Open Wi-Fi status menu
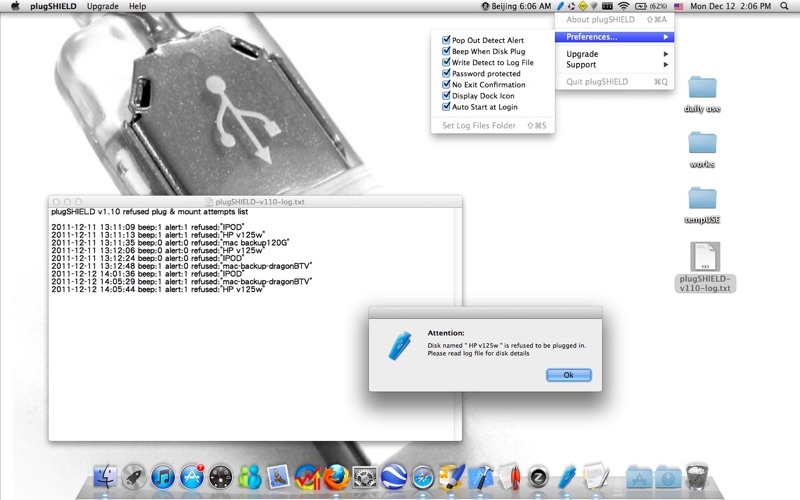Viewport: 800px width, 500px height. (x=623, y=6)
